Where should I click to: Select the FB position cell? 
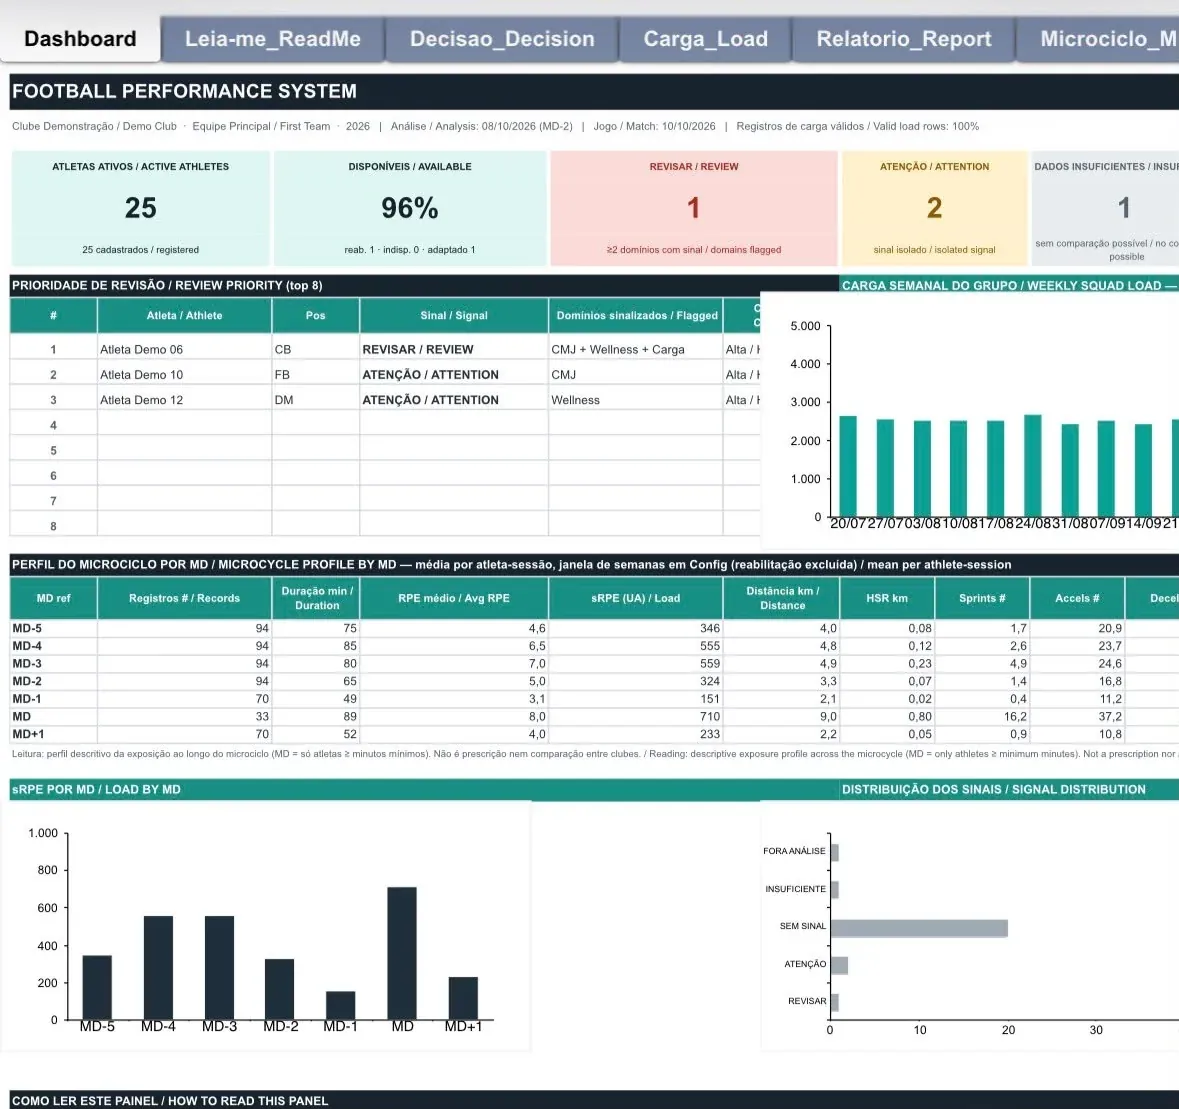[x=315, y=374]
